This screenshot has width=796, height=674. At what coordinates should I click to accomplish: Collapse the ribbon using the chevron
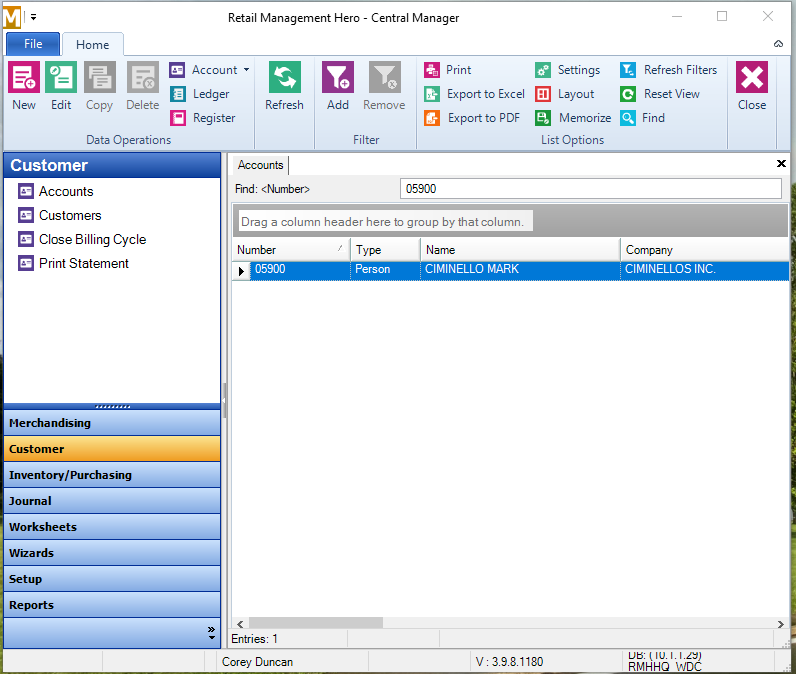(x=778, y=44)
